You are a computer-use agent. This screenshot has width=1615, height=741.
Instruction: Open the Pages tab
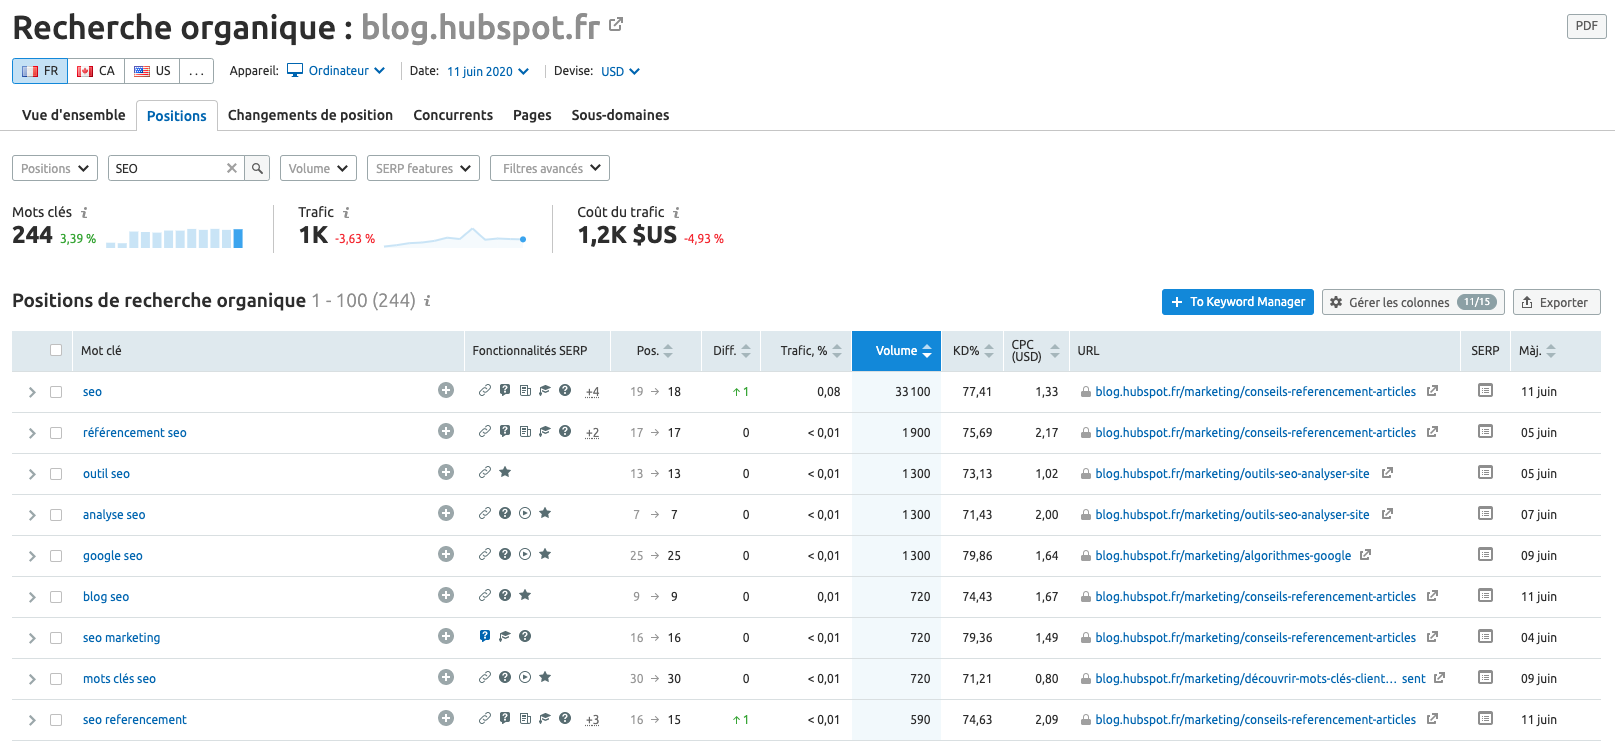click(x=532, y=115)
